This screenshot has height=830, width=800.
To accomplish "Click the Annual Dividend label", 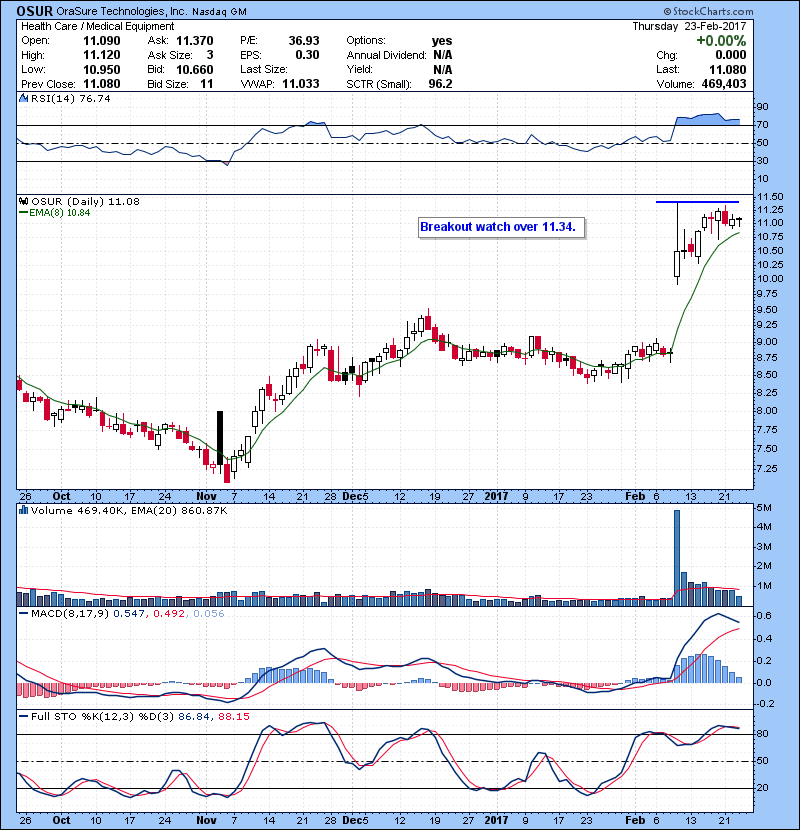I will (386, 55).
